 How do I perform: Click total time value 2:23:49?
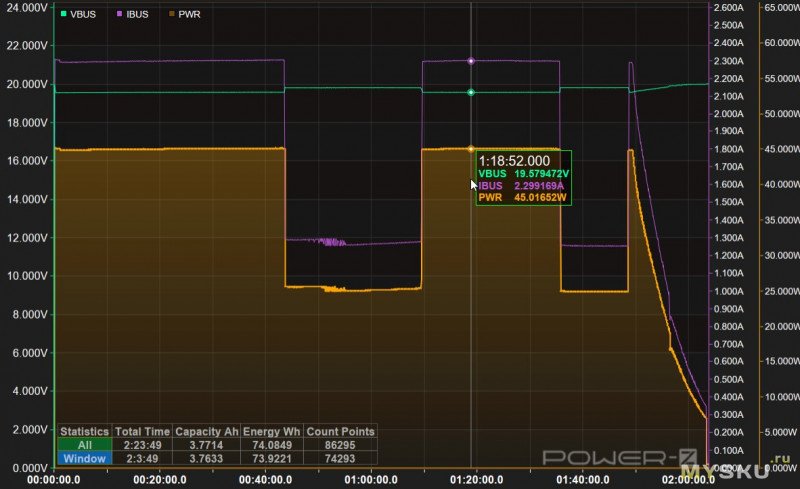tap(142, 445)
